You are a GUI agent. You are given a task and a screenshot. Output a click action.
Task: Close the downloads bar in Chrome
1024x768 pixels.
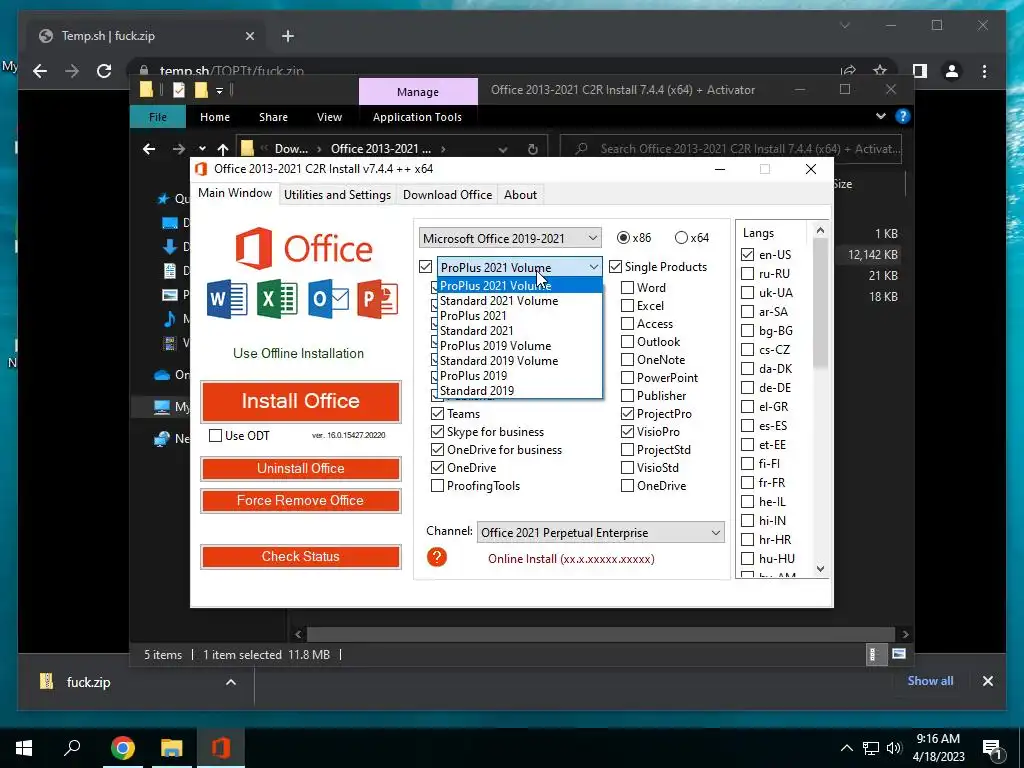(987, 681)
